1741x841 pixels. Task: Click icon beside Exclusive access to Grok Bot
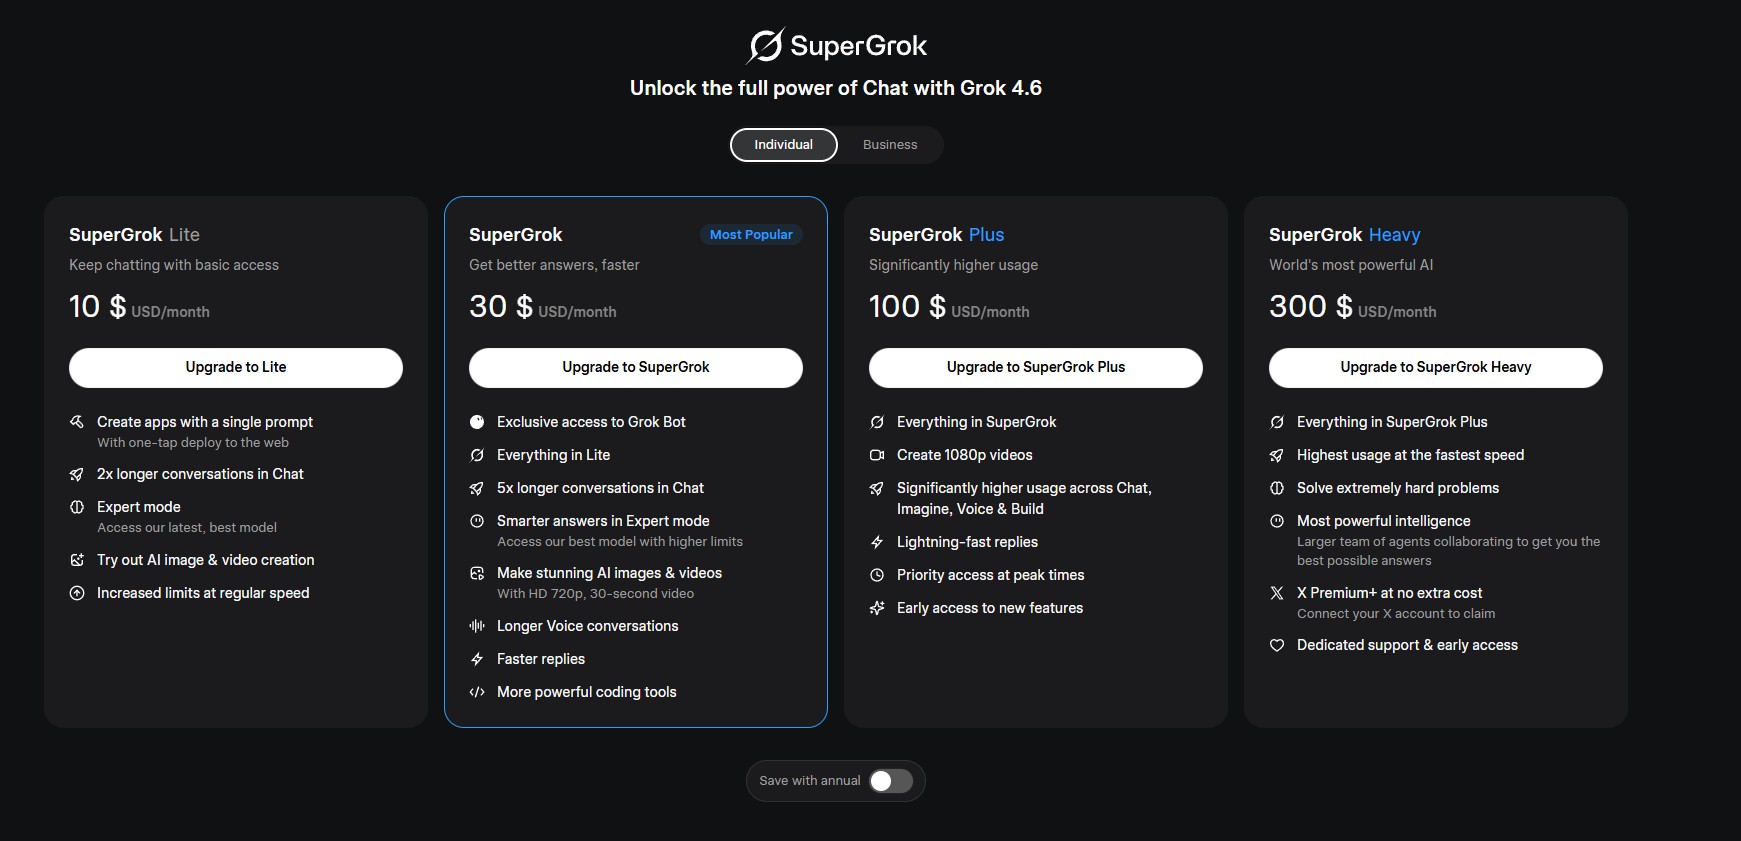(x=477, y=422)
